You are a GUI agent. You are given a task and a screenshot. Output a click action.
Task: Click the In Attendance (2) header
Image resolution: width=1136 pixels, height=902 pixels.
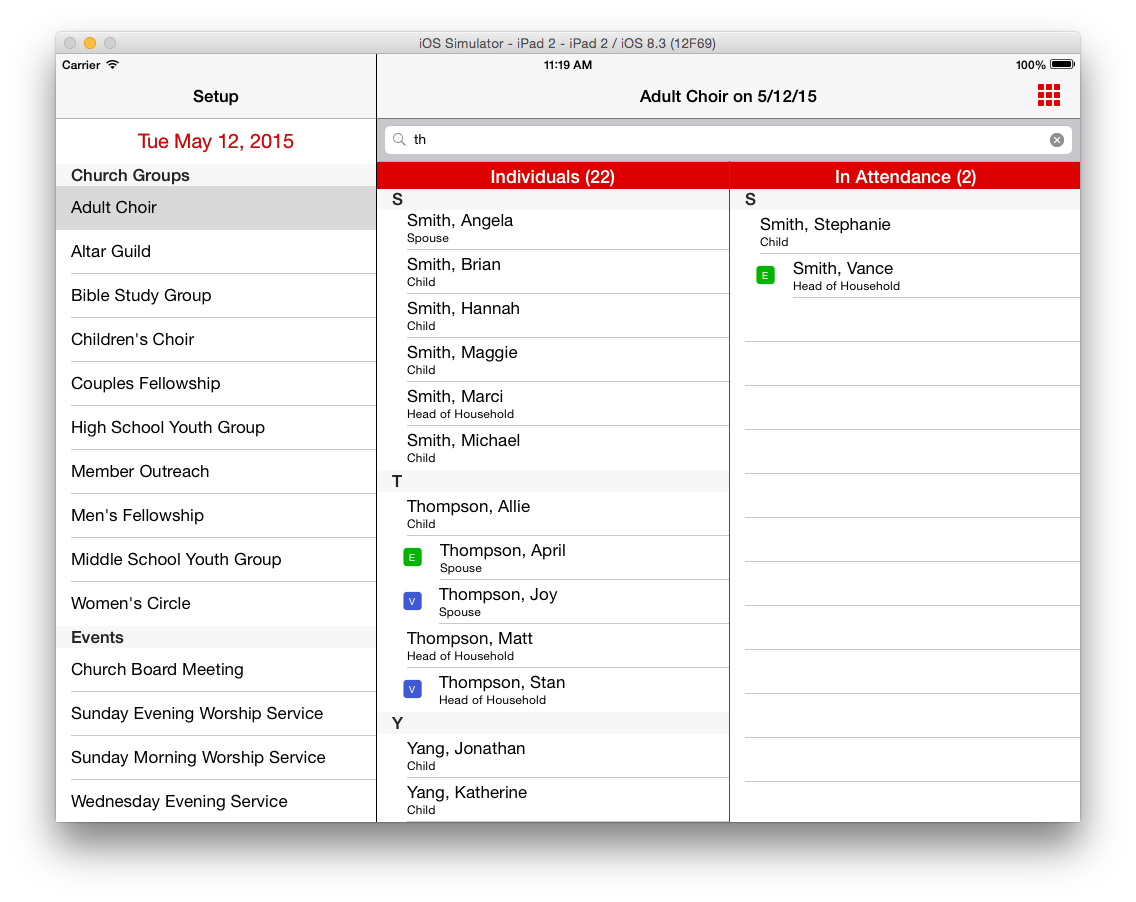(905, 177)
